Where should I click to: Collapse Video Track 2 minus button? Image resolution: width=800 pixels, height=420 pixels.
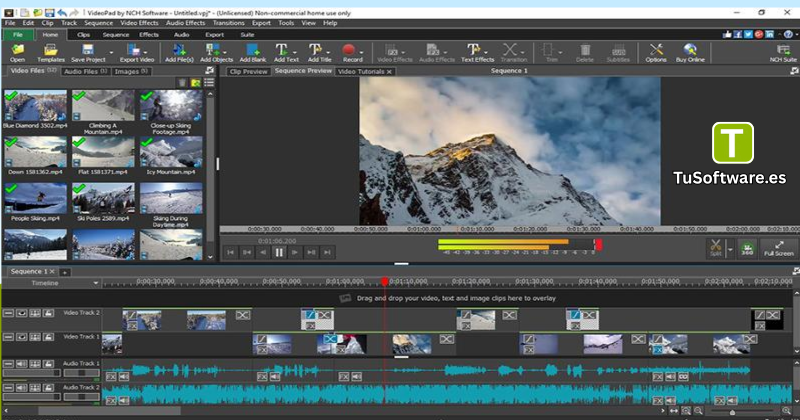[x=8, y=313]
